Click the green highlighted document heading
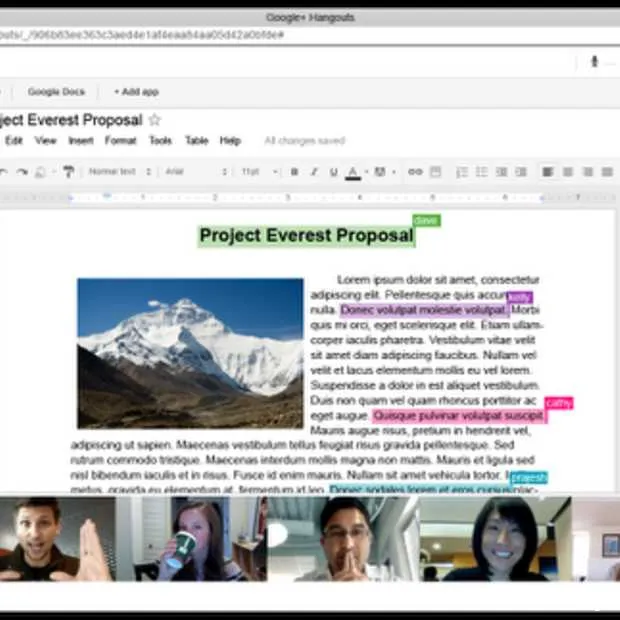The width and height of the screenshot is (620, 620). click(x=306, y=236)
